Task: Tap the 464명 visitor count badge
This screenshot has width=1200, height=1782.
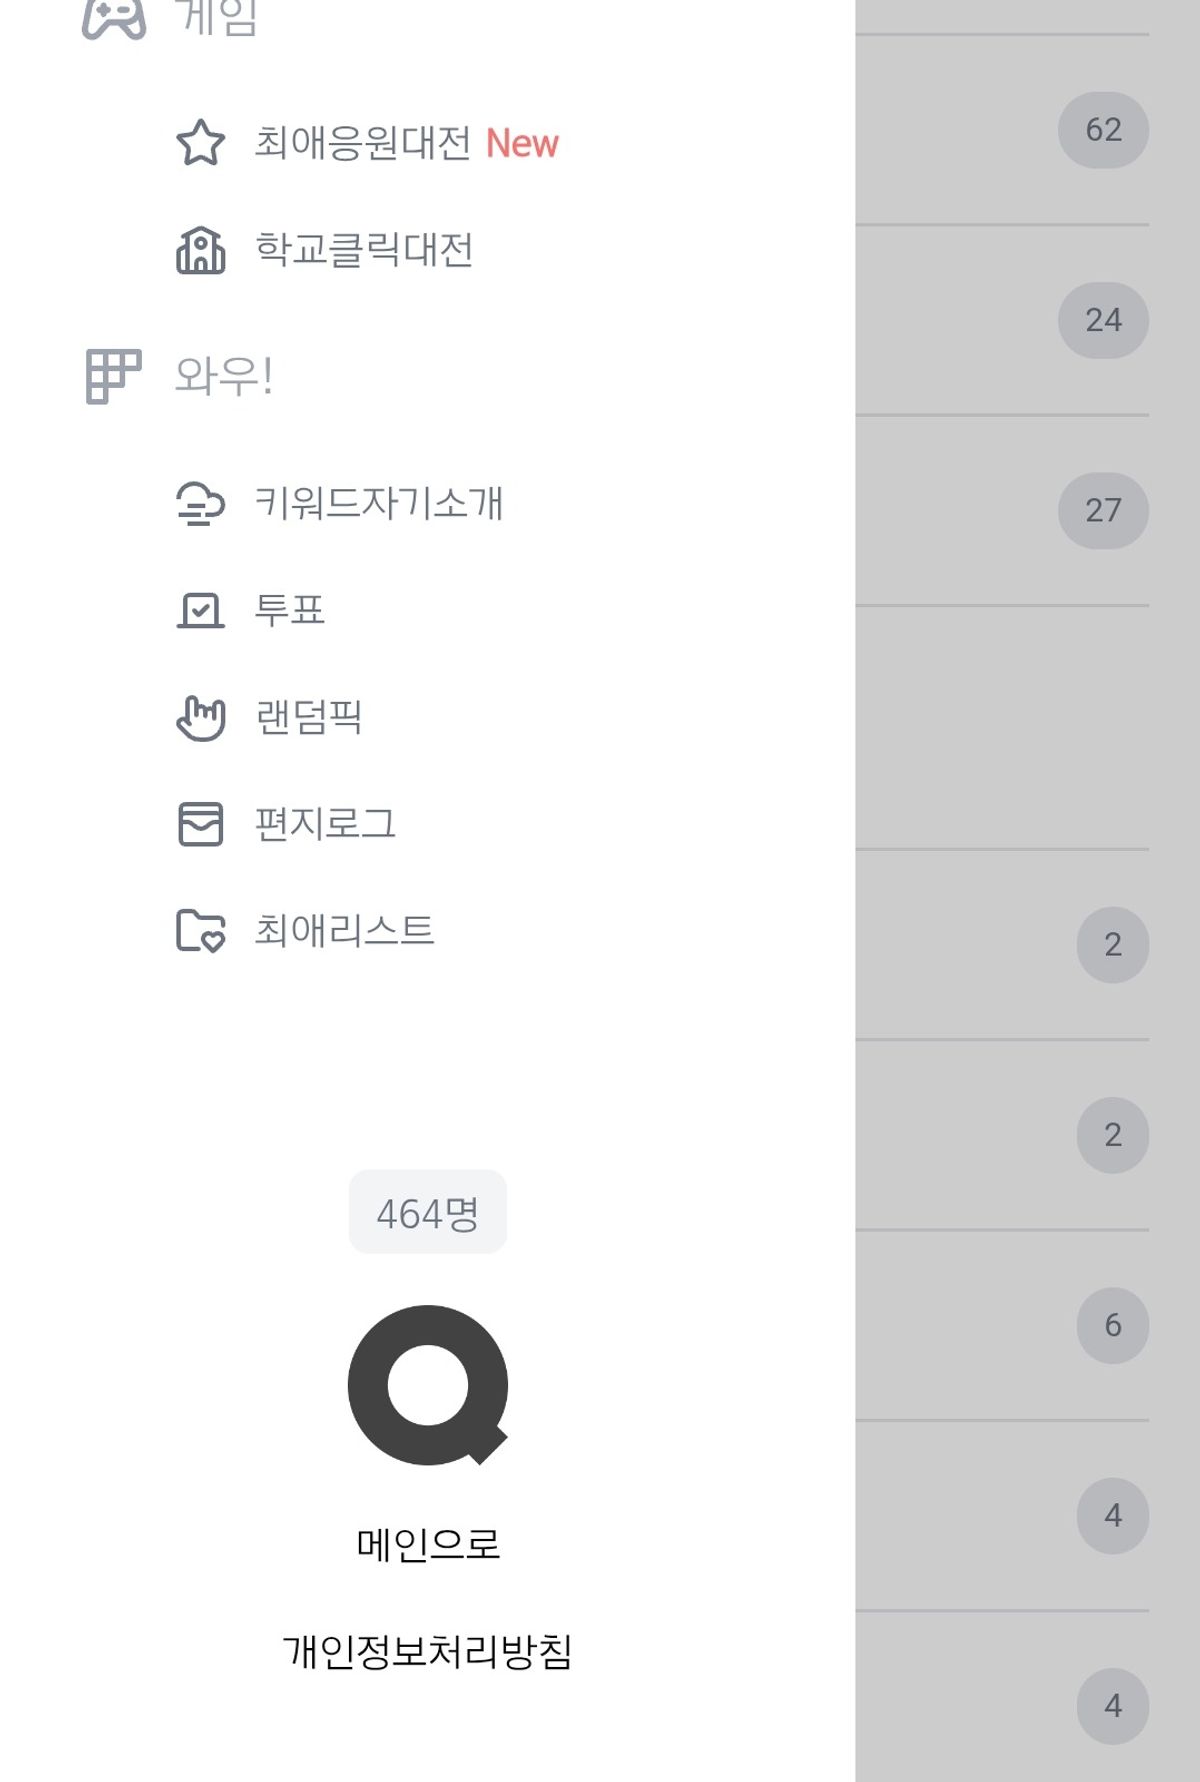Action: pos(428,1212)
